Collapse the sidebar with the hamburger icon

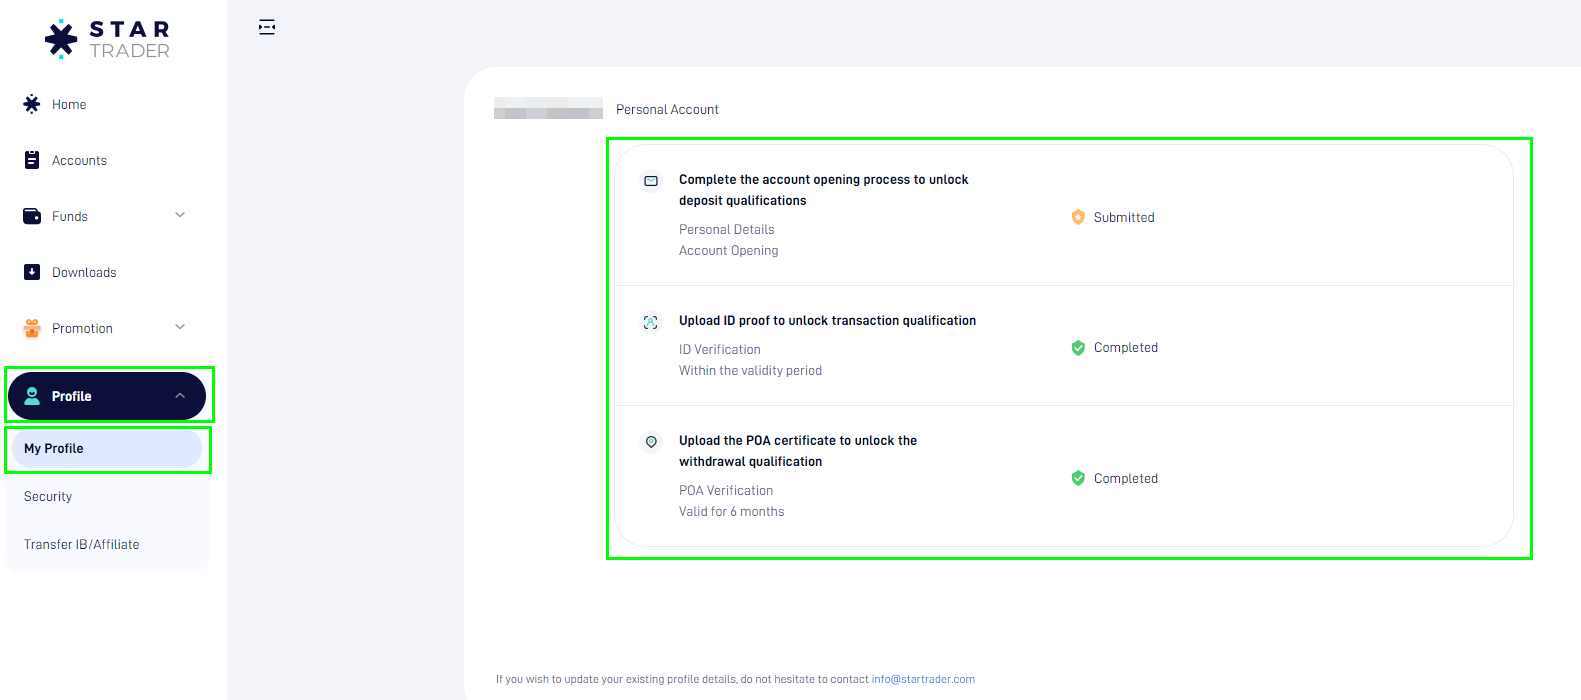(267, 27)
